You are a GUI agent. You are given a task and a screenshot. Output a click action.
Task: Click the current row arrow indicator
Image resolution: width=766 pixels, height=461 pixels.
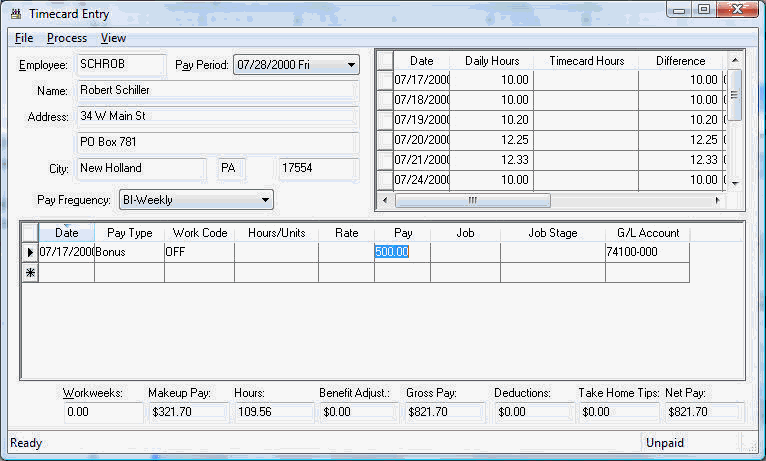click(x=30, y=252)
